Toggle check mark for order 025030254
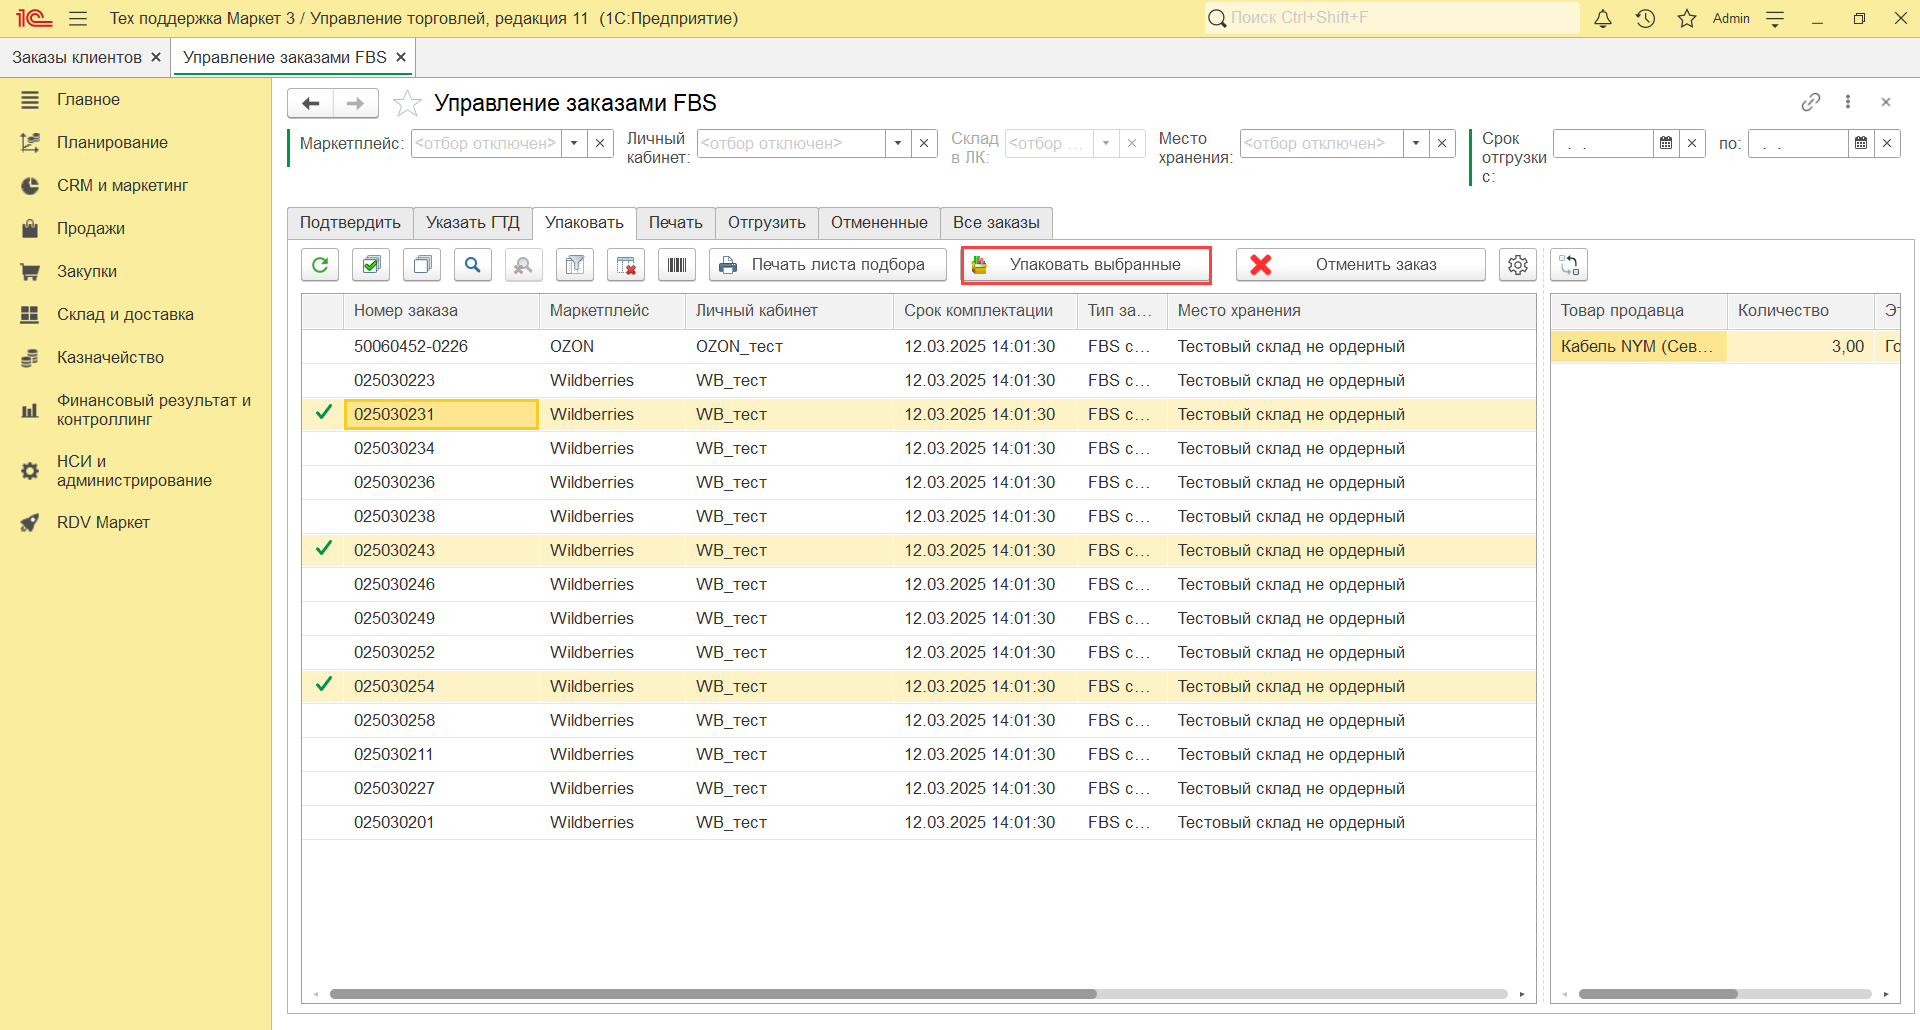The width and height of the screenshot is (1920, 1030). point(323,685)
